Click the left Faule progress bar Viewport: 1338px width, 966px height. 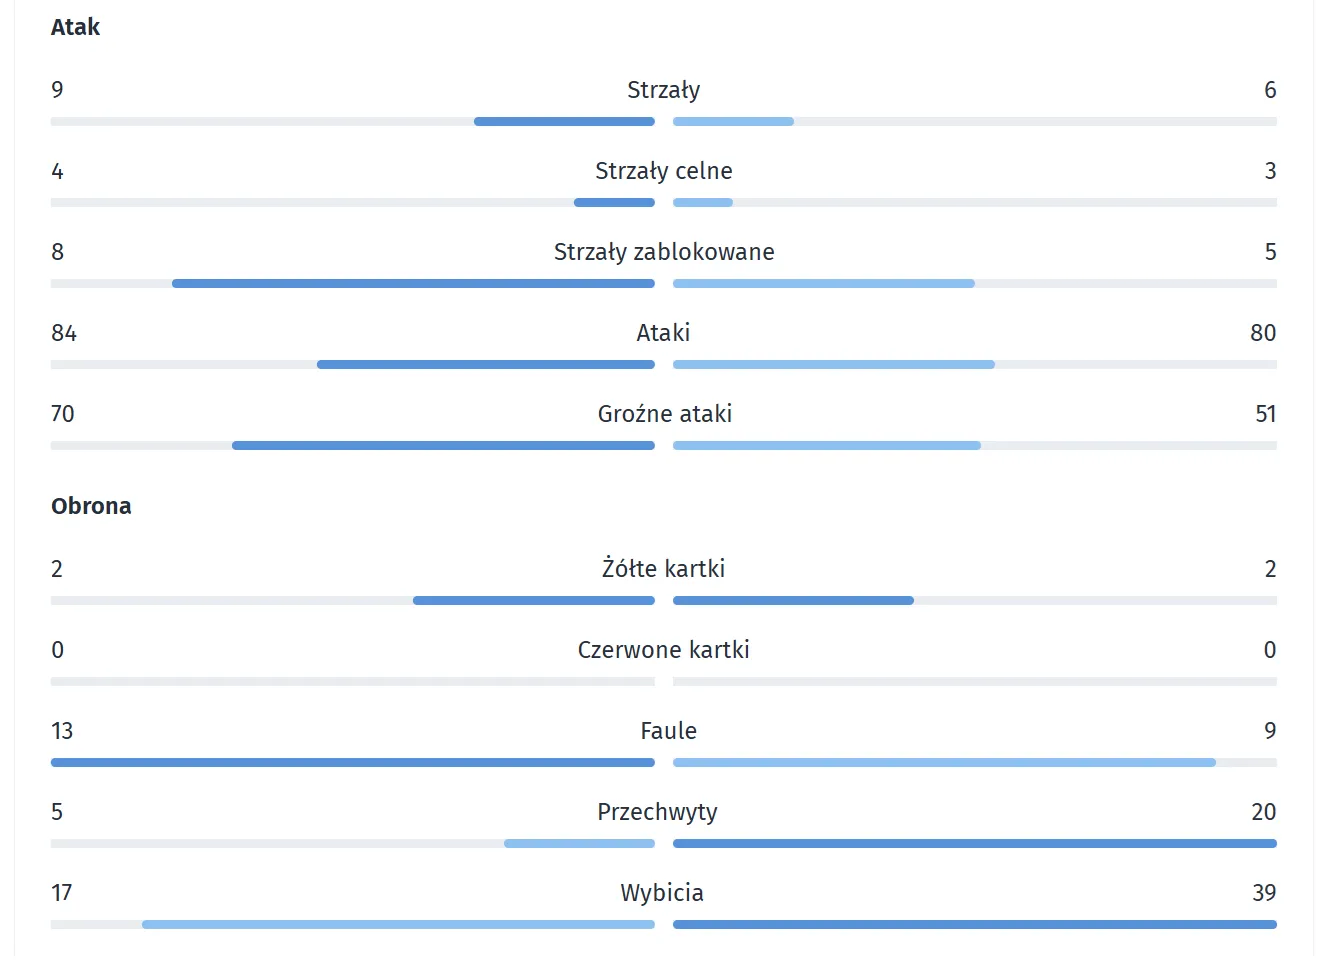[x=353, y=763]
